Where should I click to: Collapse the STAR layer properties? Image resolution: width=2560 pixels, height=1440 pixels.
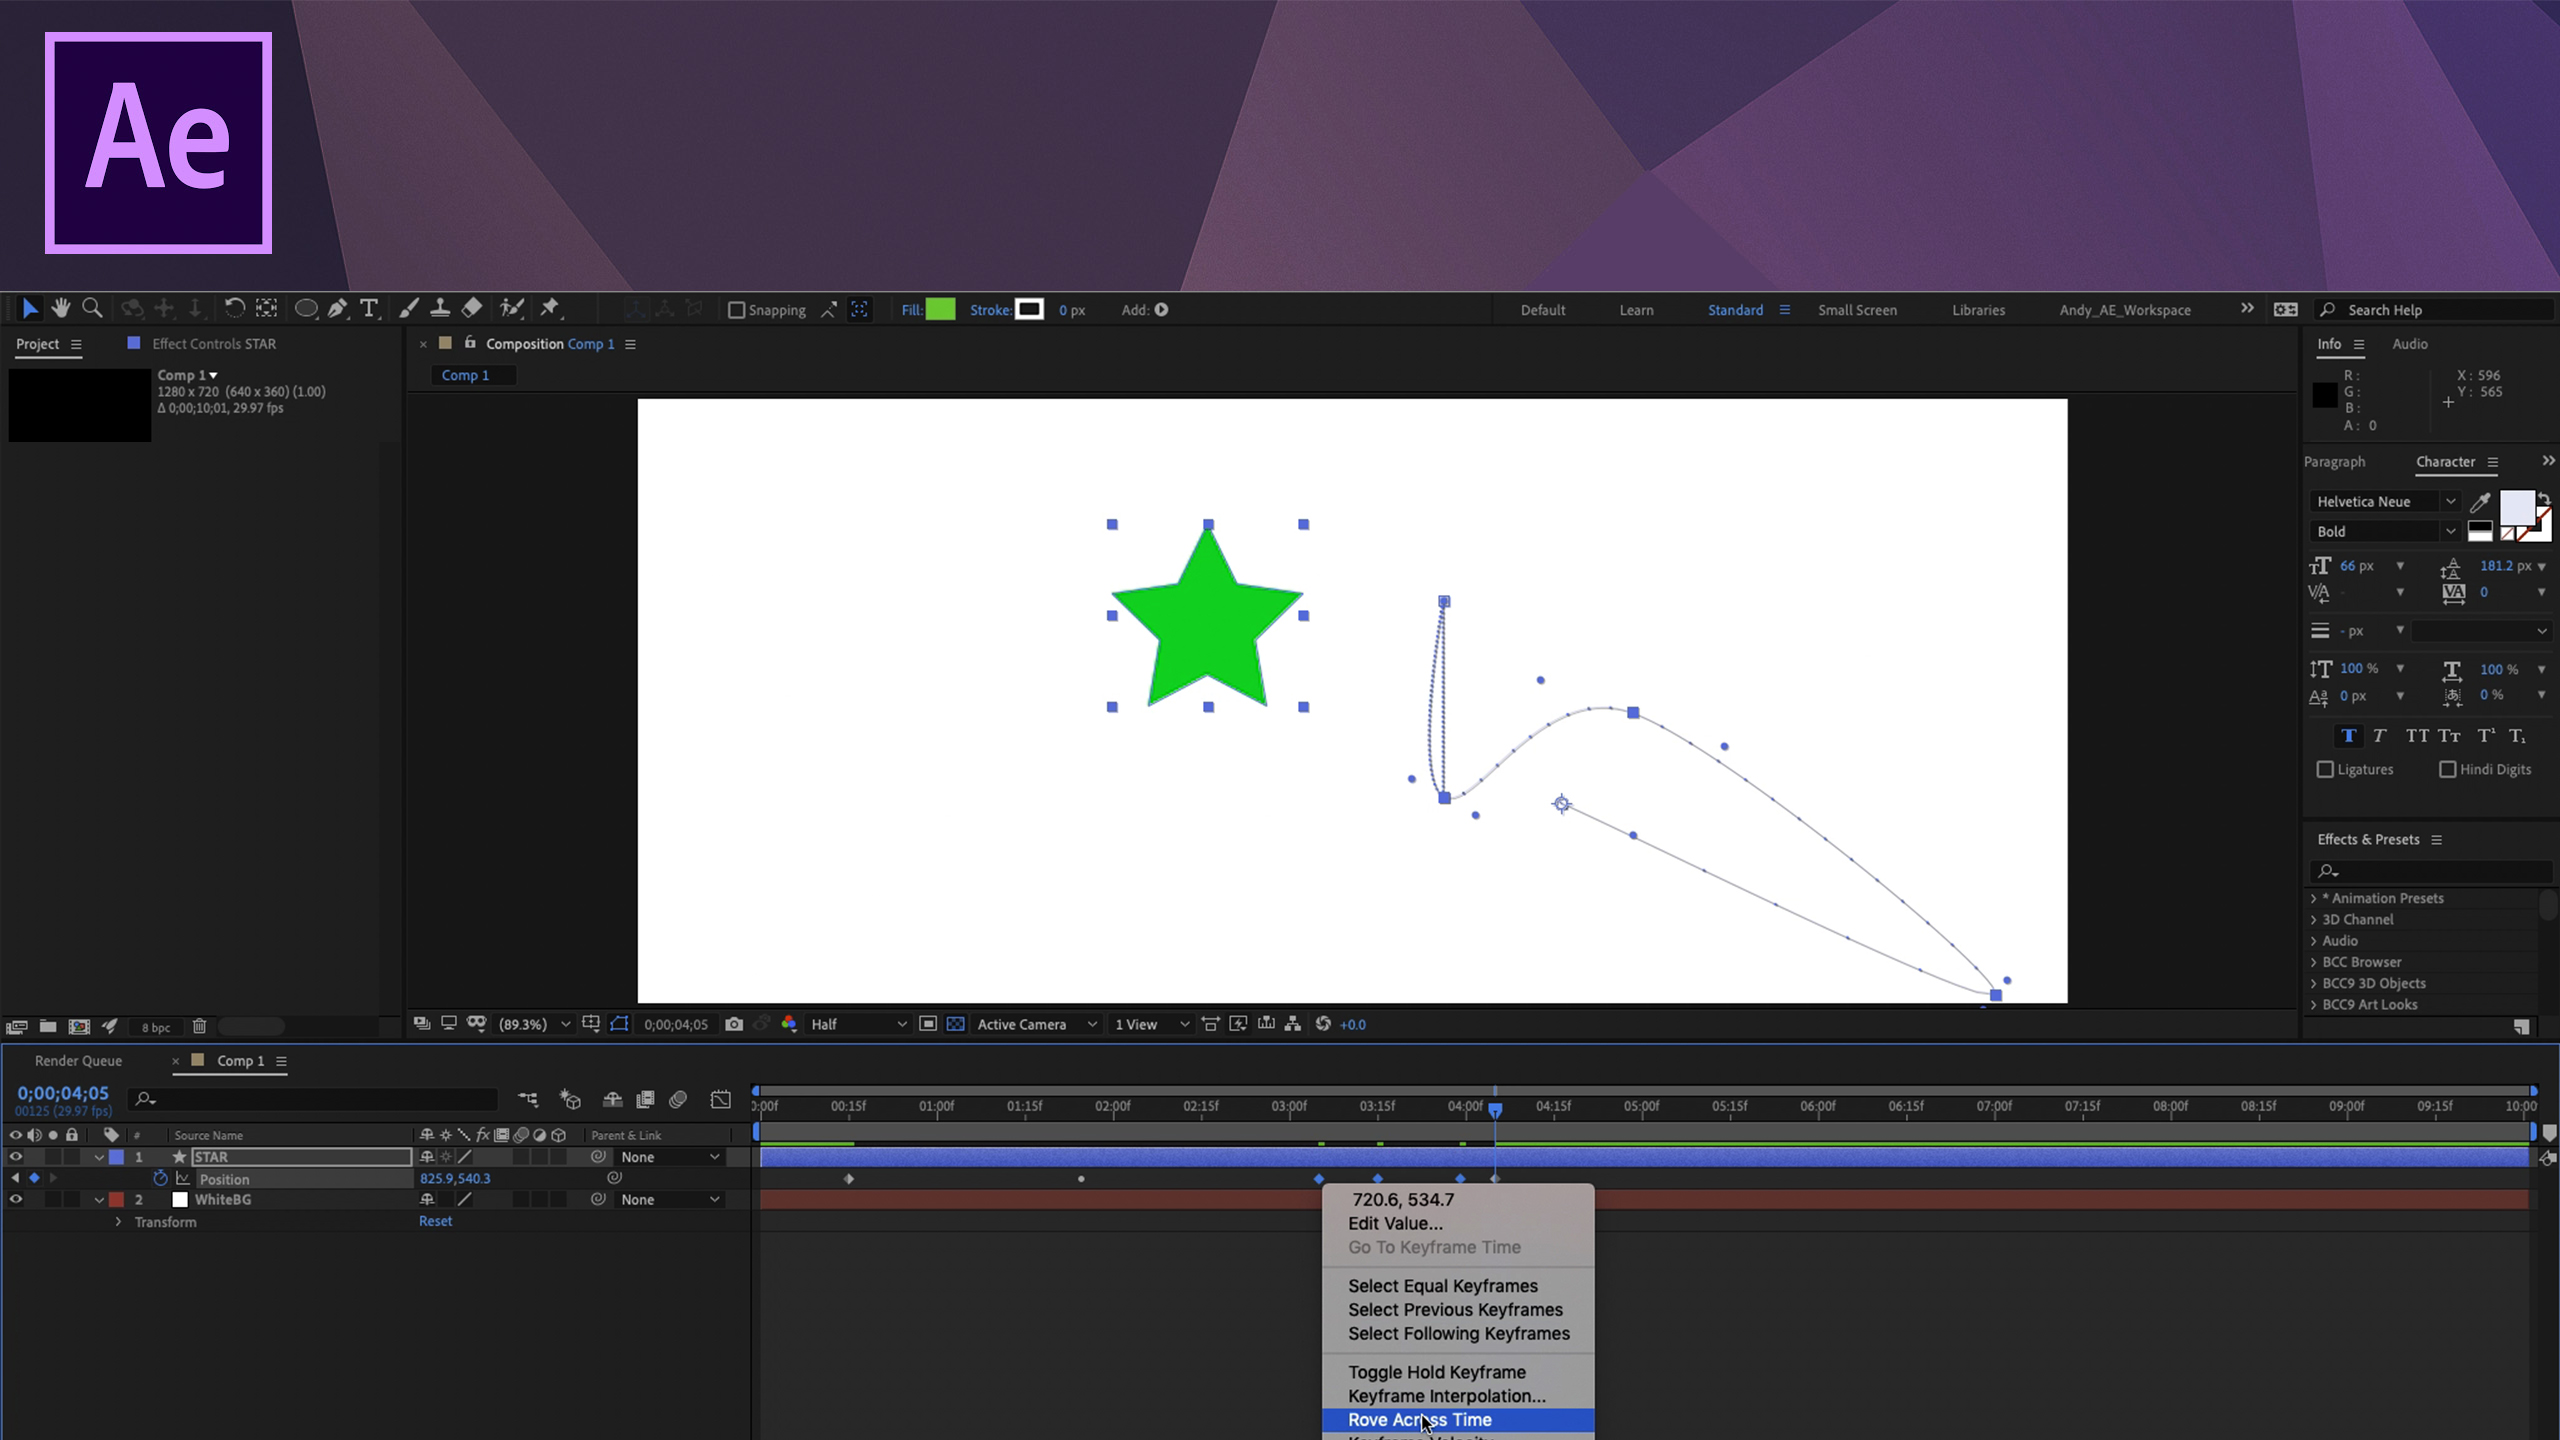point(98,1157)
